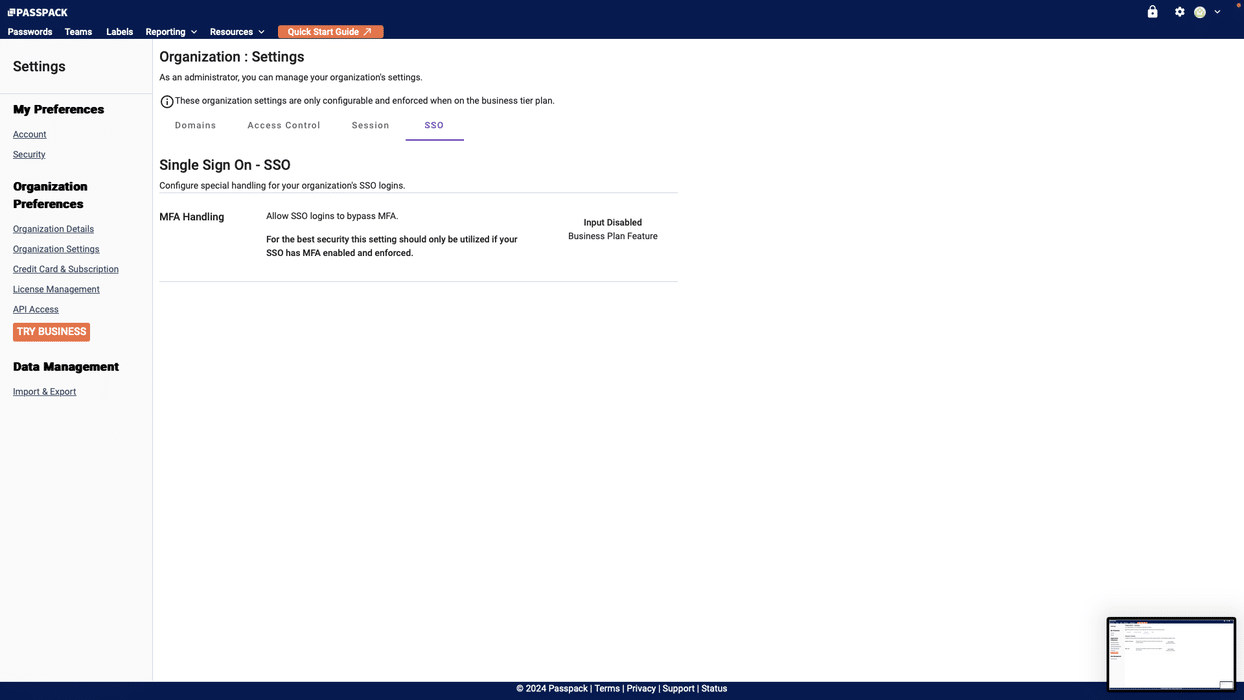Select the Access Control tab
This screenshot has width=1244, height=700.
click(x=284, y=126)
